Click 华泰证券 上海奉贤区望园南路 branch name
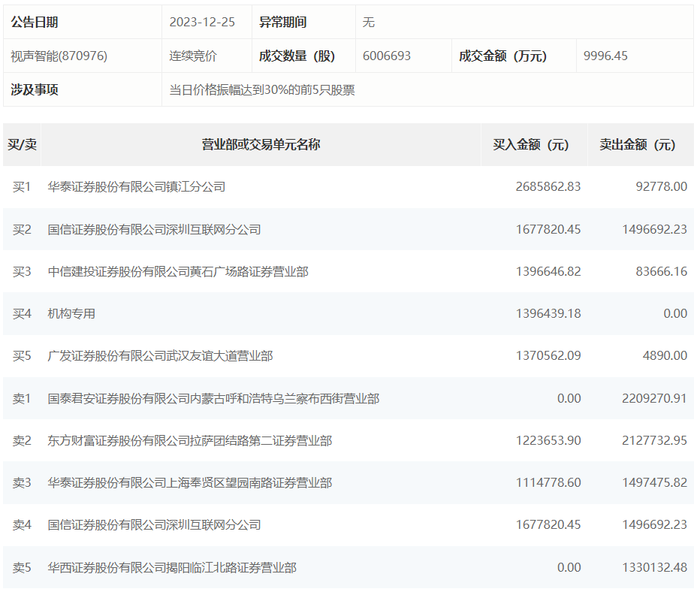Screen dimensions: 700x595 [x=190, y=483]
